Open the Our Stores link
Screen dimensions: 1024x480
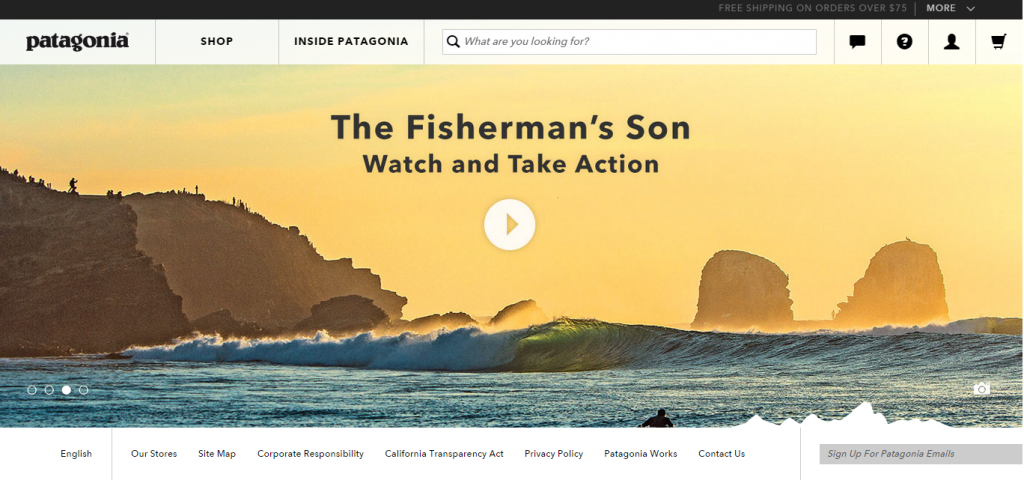click(x=154, y=454)
